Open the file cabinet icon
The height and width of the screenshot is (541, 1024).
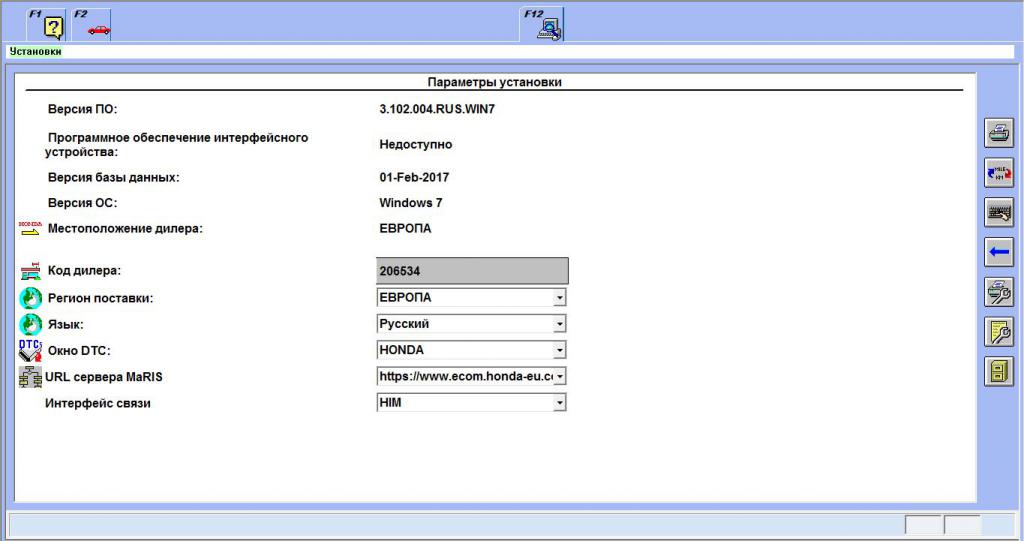pos(999,371)
